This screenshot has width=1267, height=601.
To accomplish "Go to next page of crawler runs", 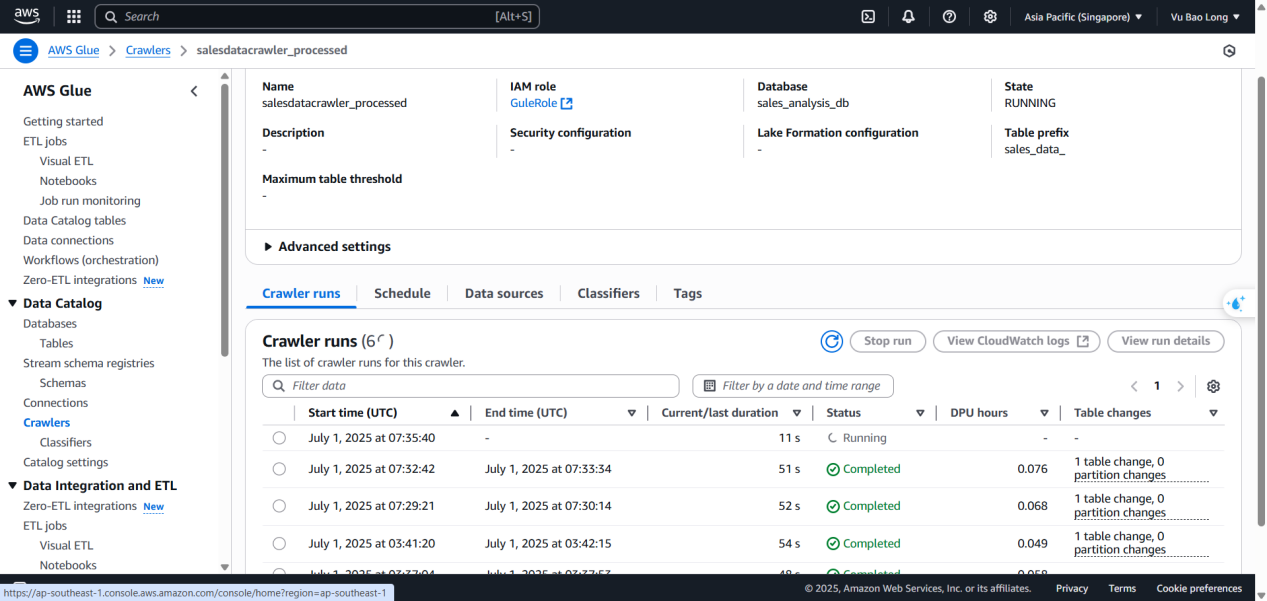I will (x=1180, y=386).
